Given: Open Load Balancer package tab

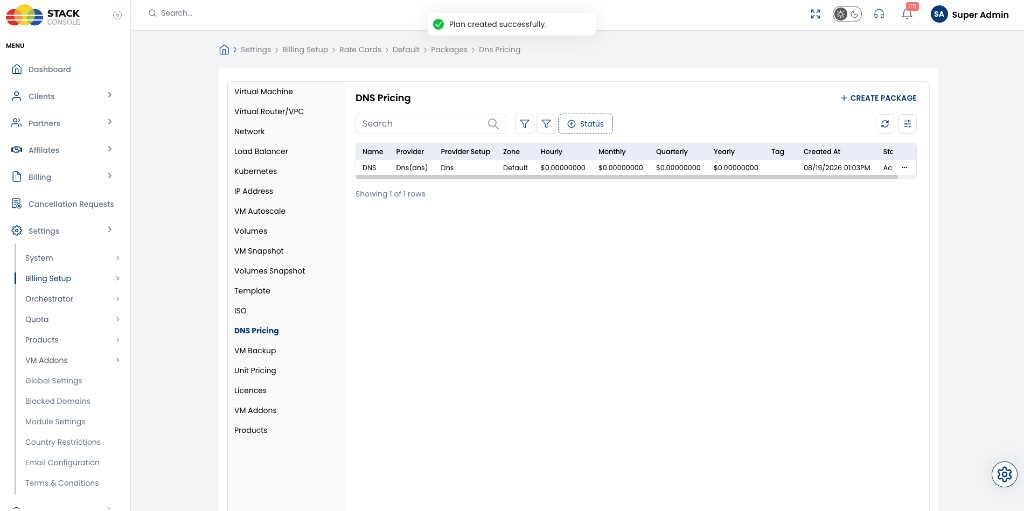Looking at the screenshot, I should click(261, 152).
